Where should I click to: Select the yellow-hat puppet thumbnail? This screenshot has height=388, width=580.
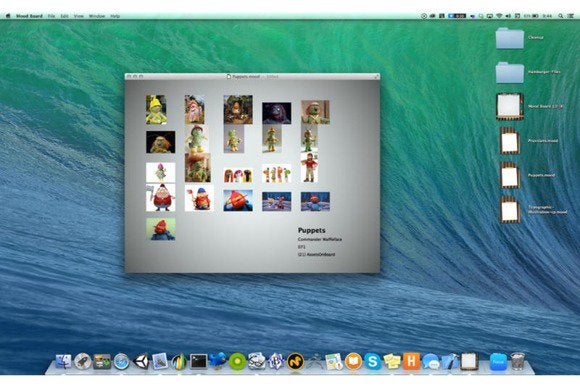(156, 109)
